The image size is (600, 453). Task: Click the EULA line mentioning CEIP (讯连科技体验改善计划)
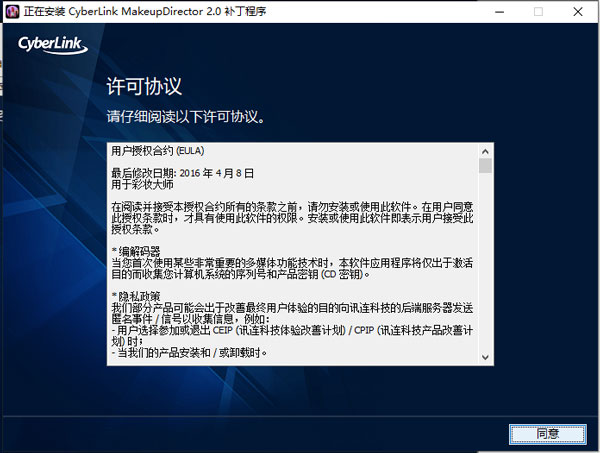[292, 330]
